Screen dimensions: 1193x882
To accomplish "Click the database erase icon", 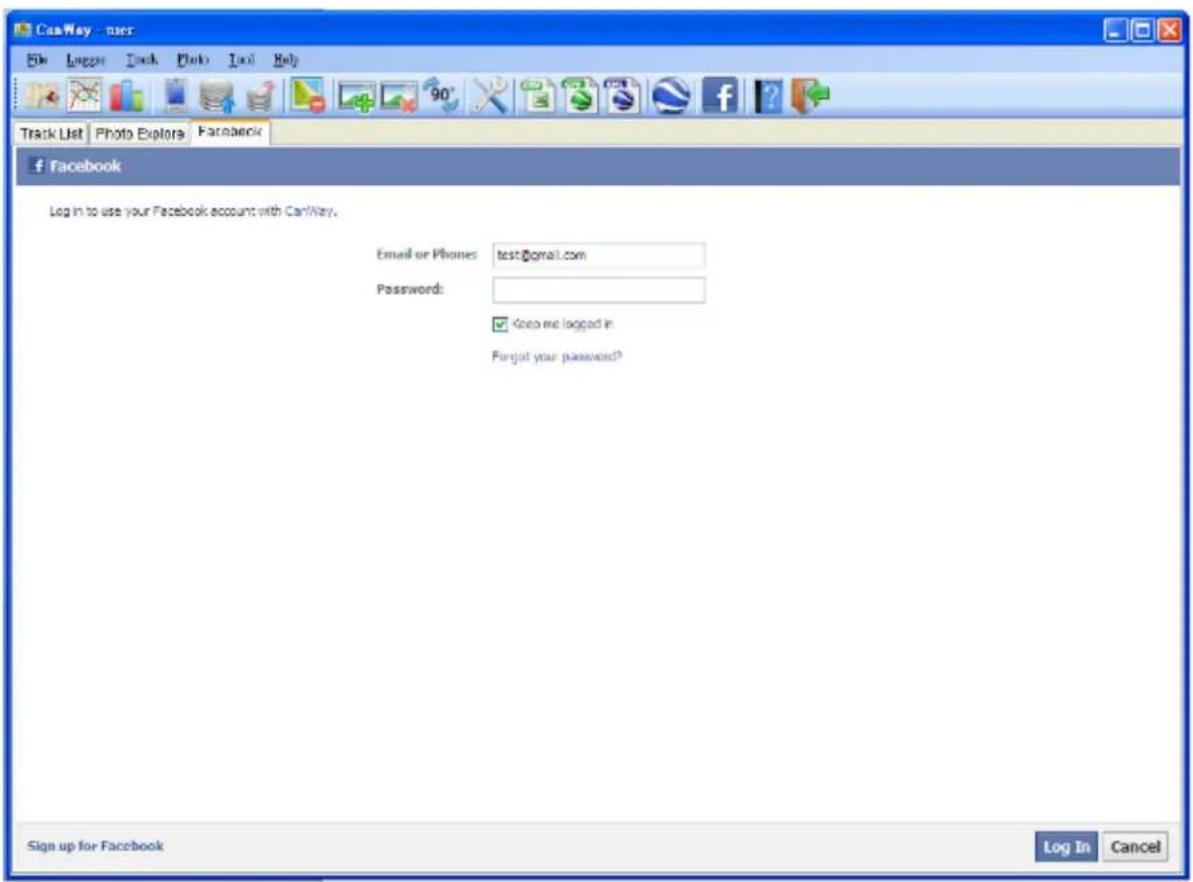I will coord(260,97).
